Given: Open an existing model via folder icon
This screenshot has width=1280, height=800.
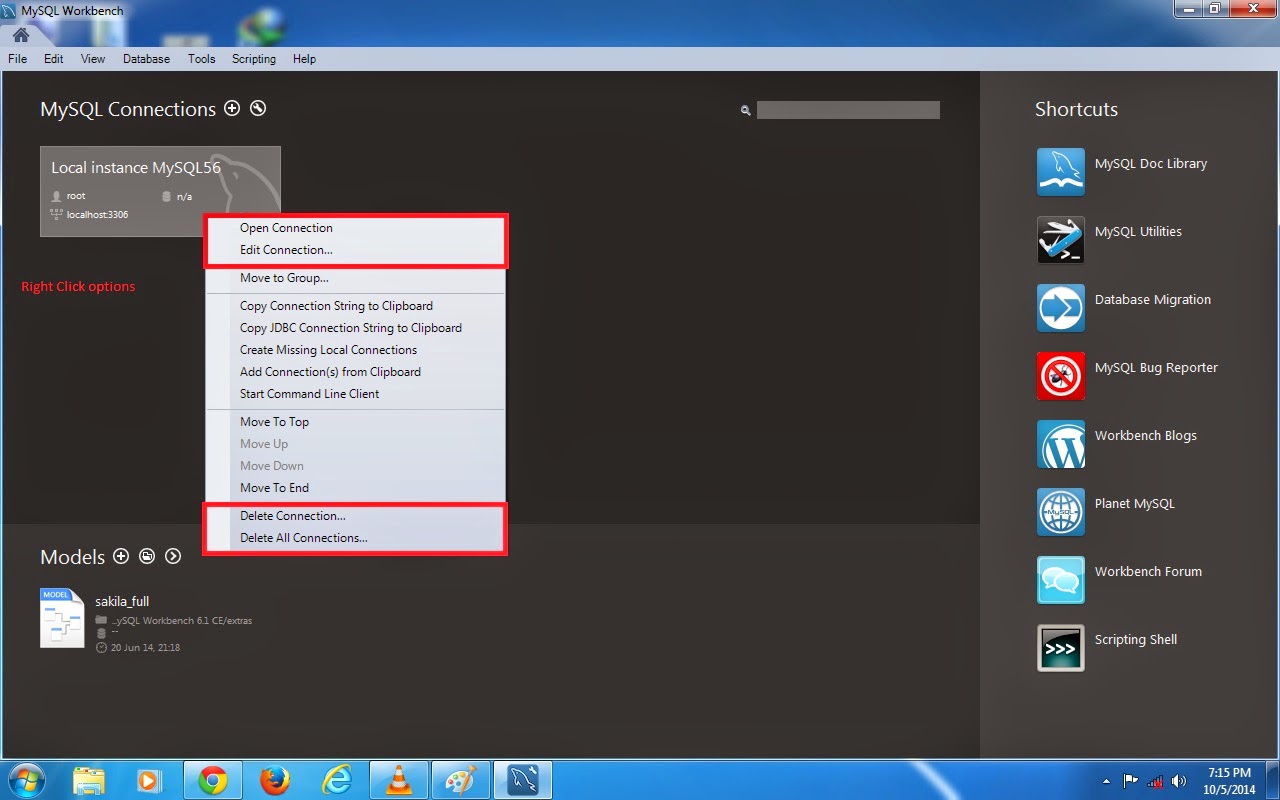Looking at the screenshot, I should (x=146, y=556).
